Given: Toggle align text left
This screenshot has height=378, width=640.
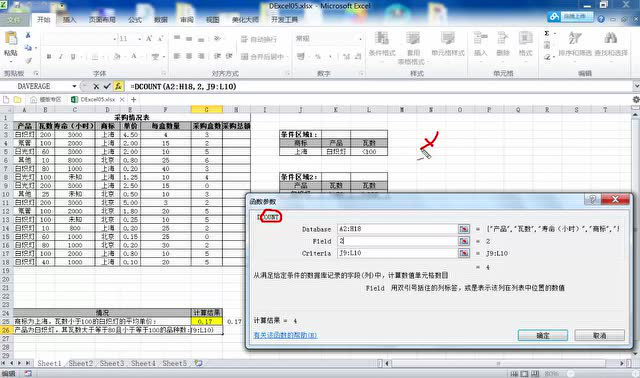Looking at the screenshot, I should click(x=177, y=56).
